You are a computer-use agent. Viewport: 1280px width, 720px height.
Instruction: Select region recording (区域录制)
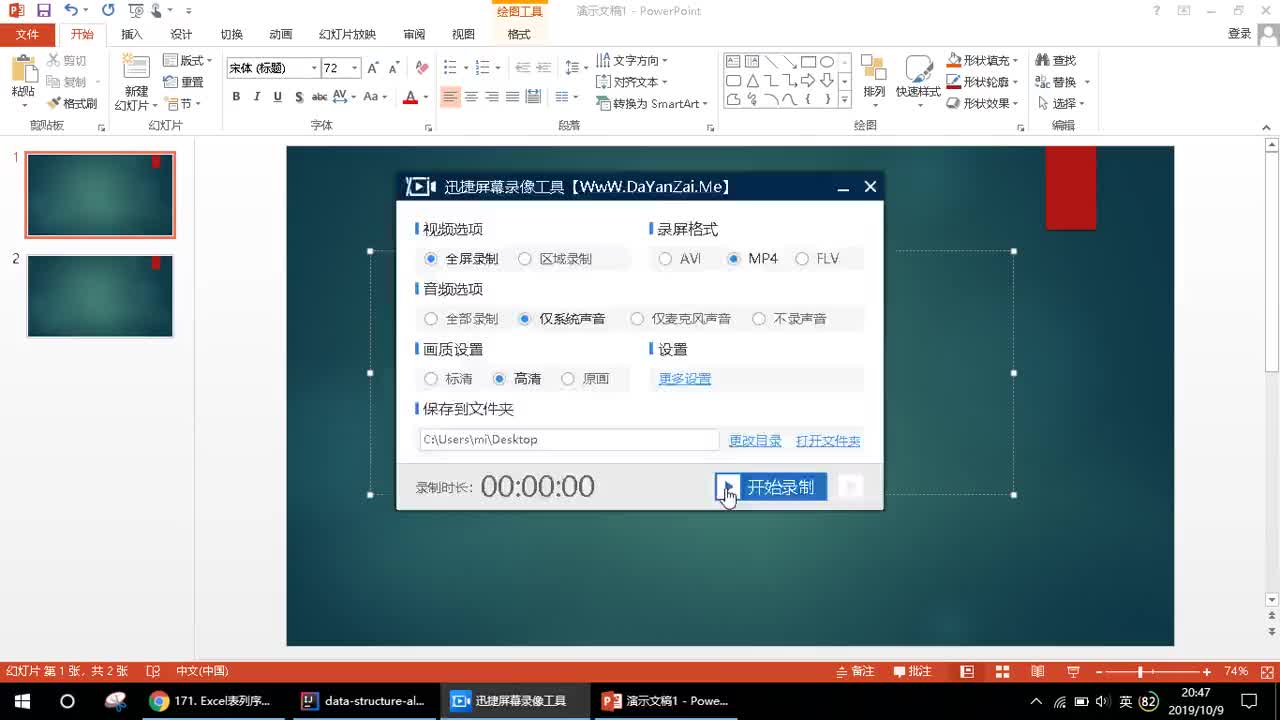point(555,259)
